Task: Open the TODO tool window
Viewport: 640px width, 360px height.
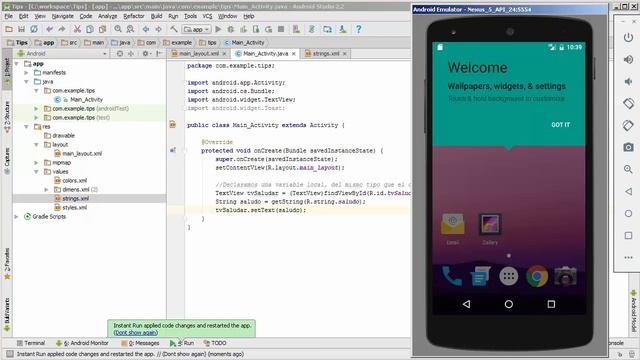Action: point(215,343)
